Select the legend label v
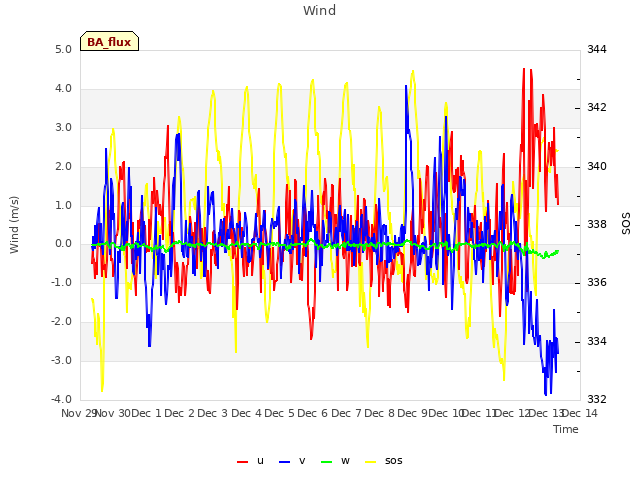This screenshot has height=480, width=640. tap(302, 460)
